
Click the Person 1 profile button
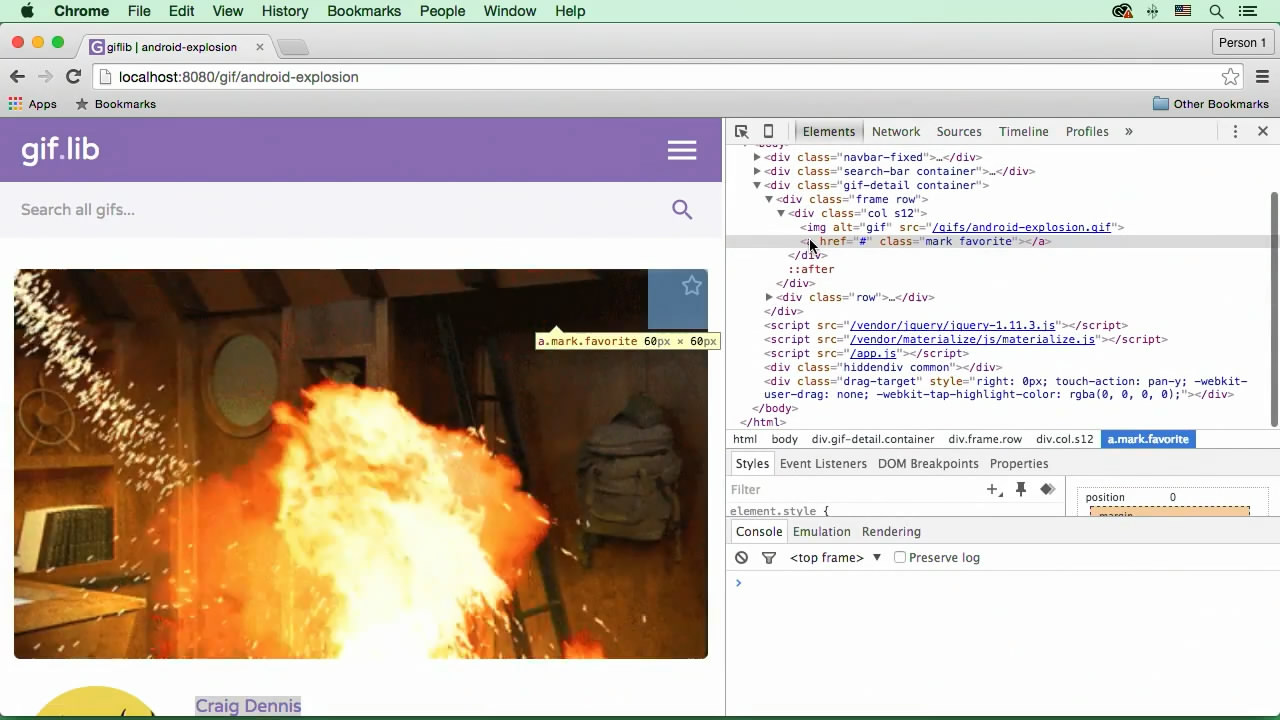click(1242, 43)
